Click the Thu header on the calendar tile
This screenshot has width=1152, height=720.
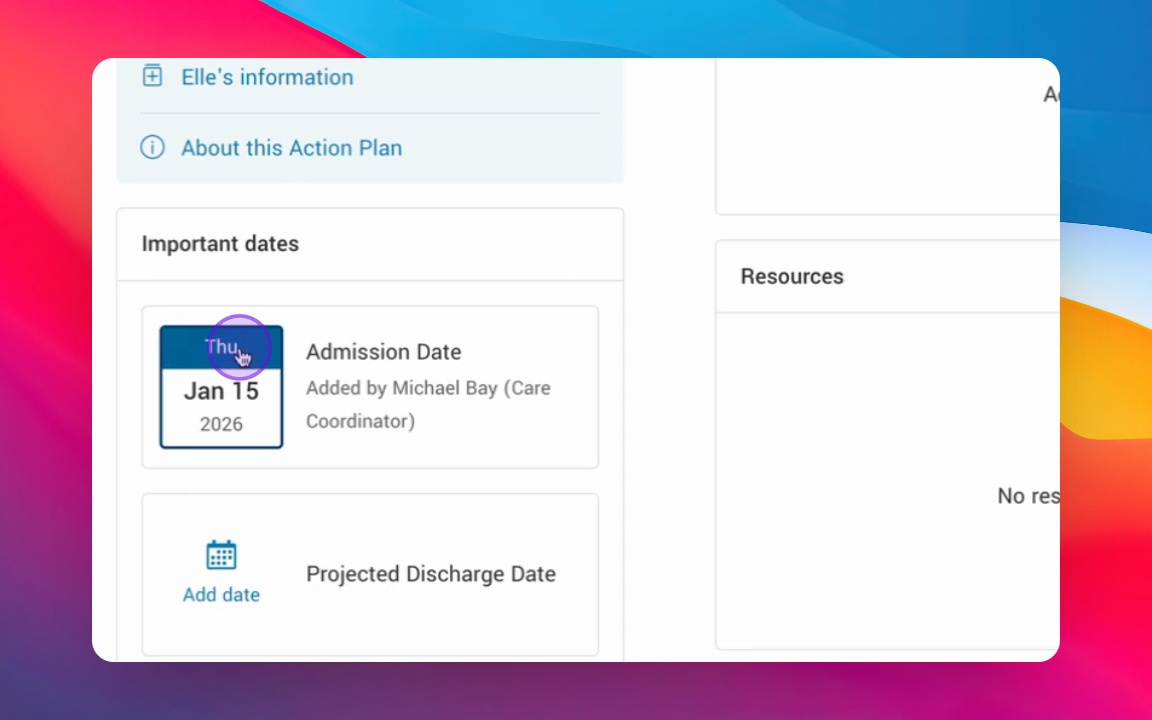click(221, 346)
